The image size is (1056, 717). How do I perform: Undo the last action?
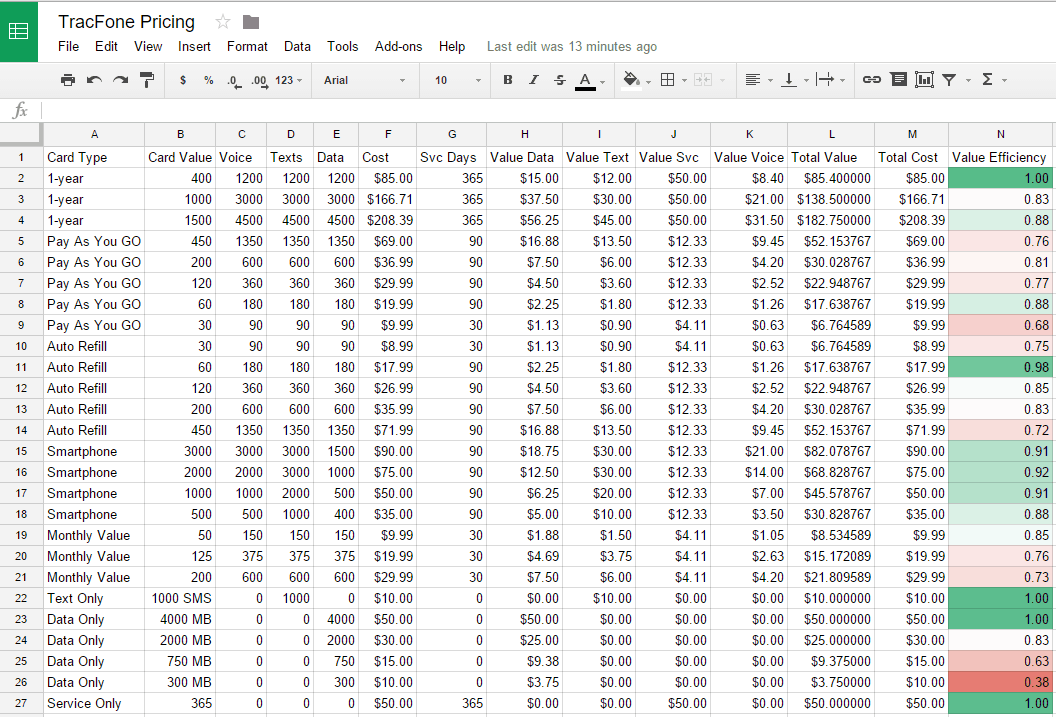94,80
